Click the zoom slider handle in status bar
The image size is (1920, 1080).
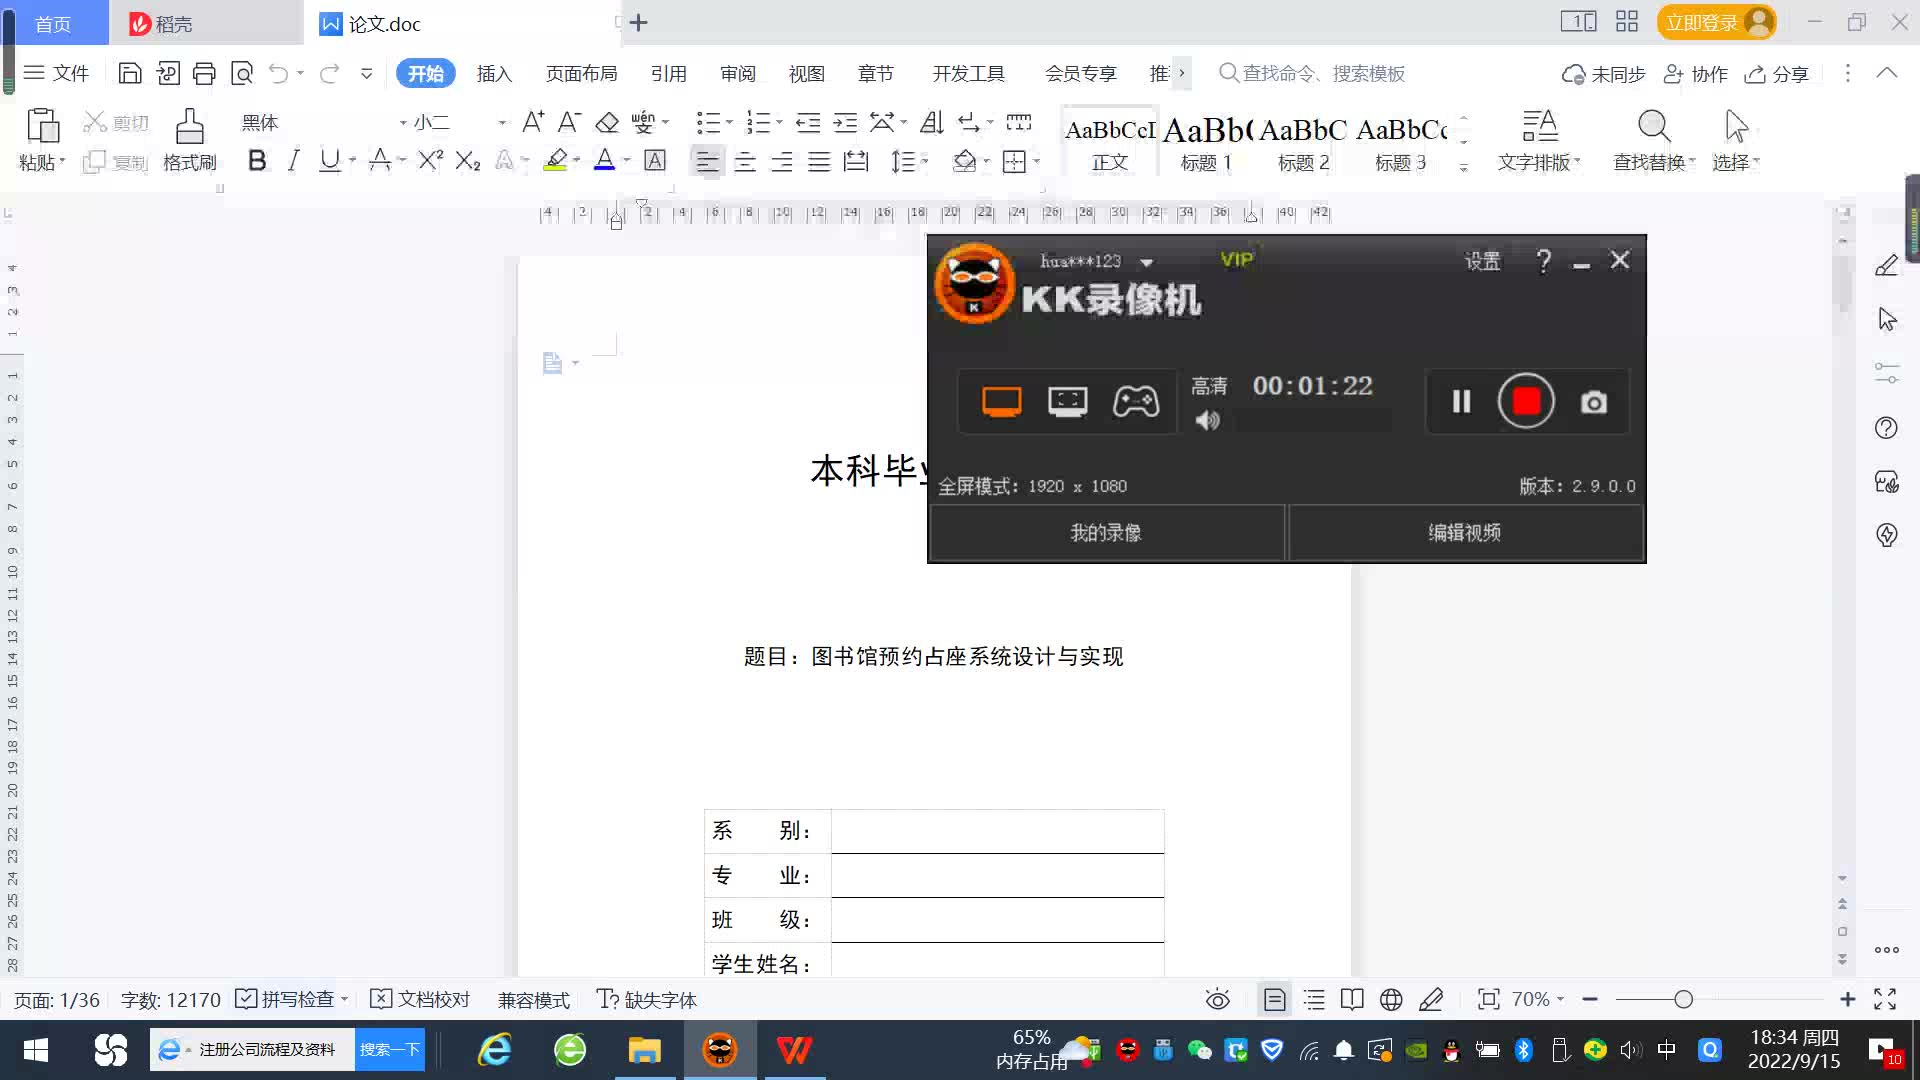pyautogui.click(x=1683, y=999)
